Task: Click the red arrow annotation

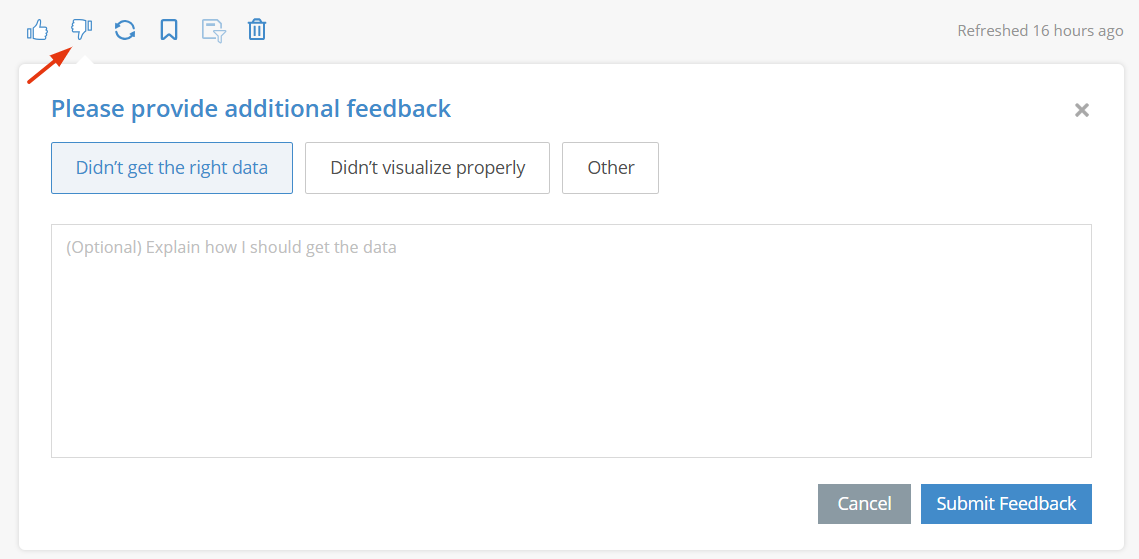Action: pyautogui.click(x=50, y=65)
